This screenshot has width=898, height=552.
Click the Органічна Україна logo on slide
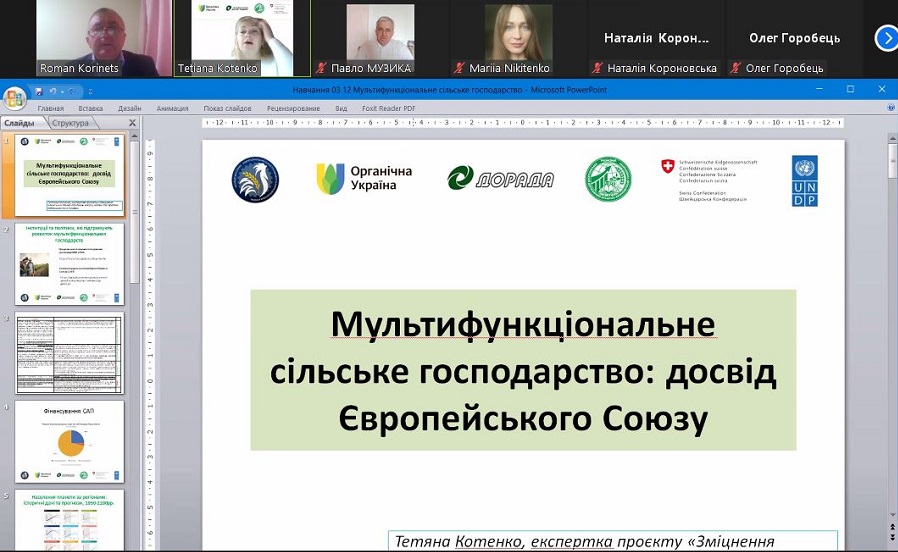coord(364,178)
